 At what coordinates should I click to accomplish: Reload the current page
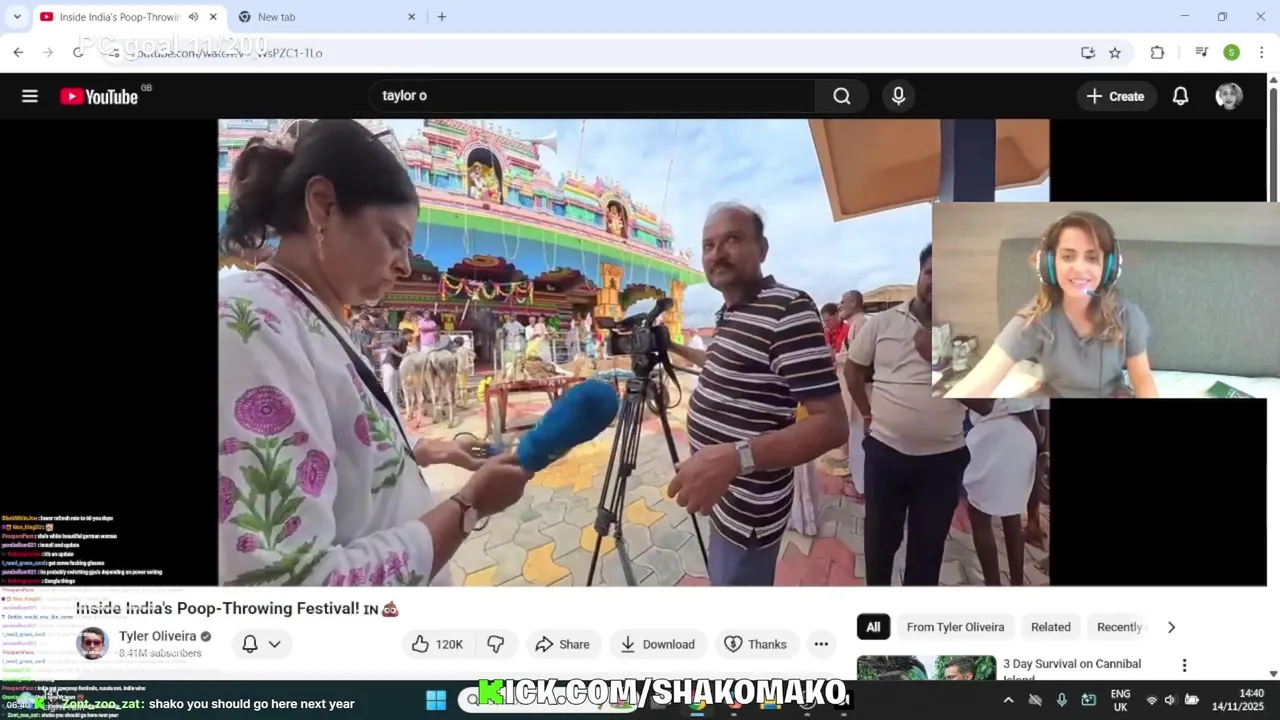(x=78, y=52)
